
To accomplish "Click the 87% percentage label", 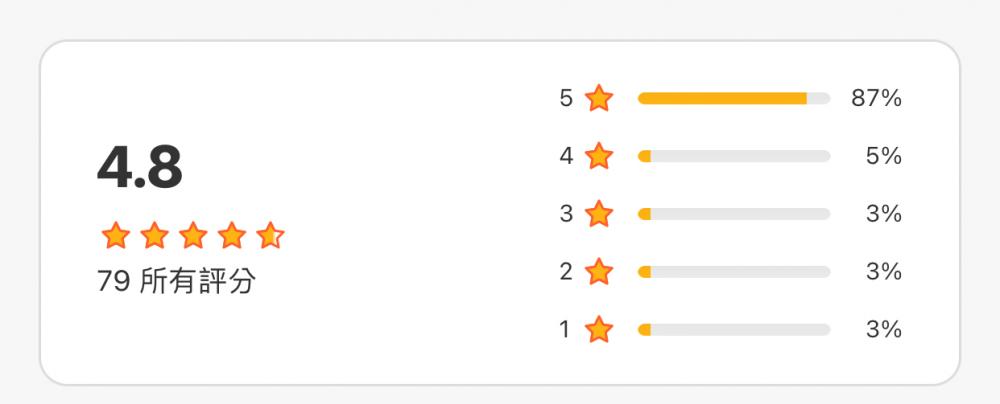I will click(876, 98).
